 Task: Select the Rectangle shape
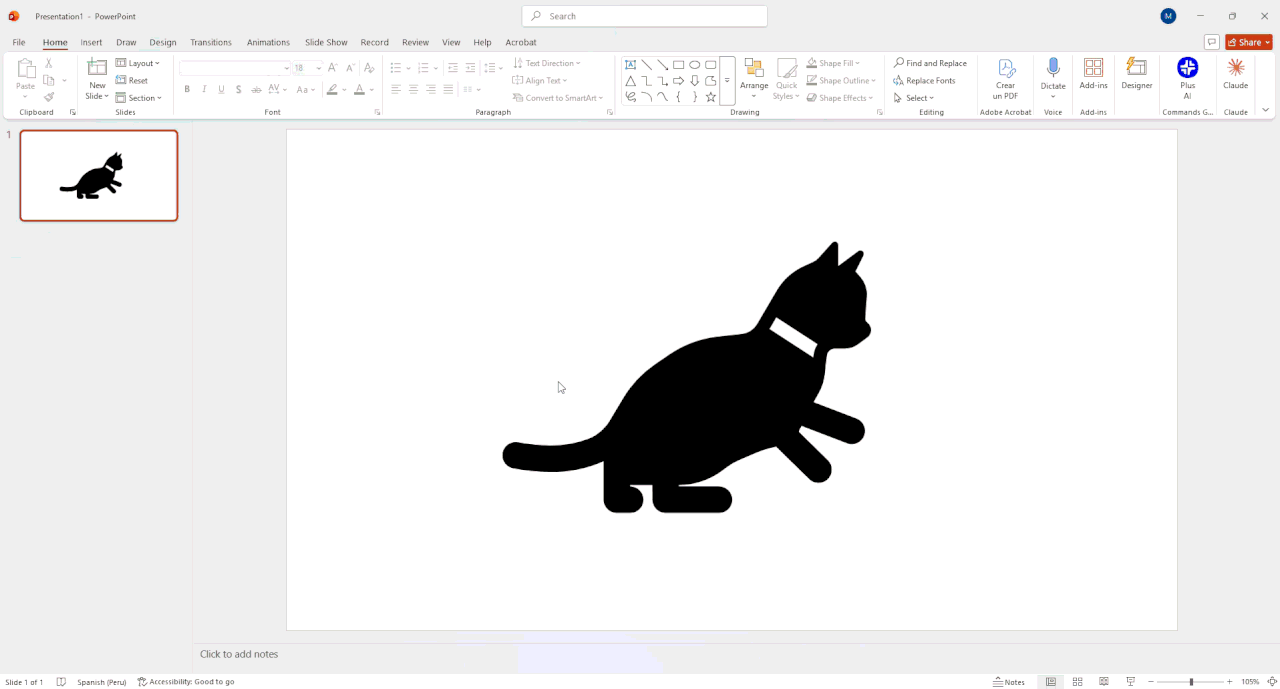click(678, 64)
